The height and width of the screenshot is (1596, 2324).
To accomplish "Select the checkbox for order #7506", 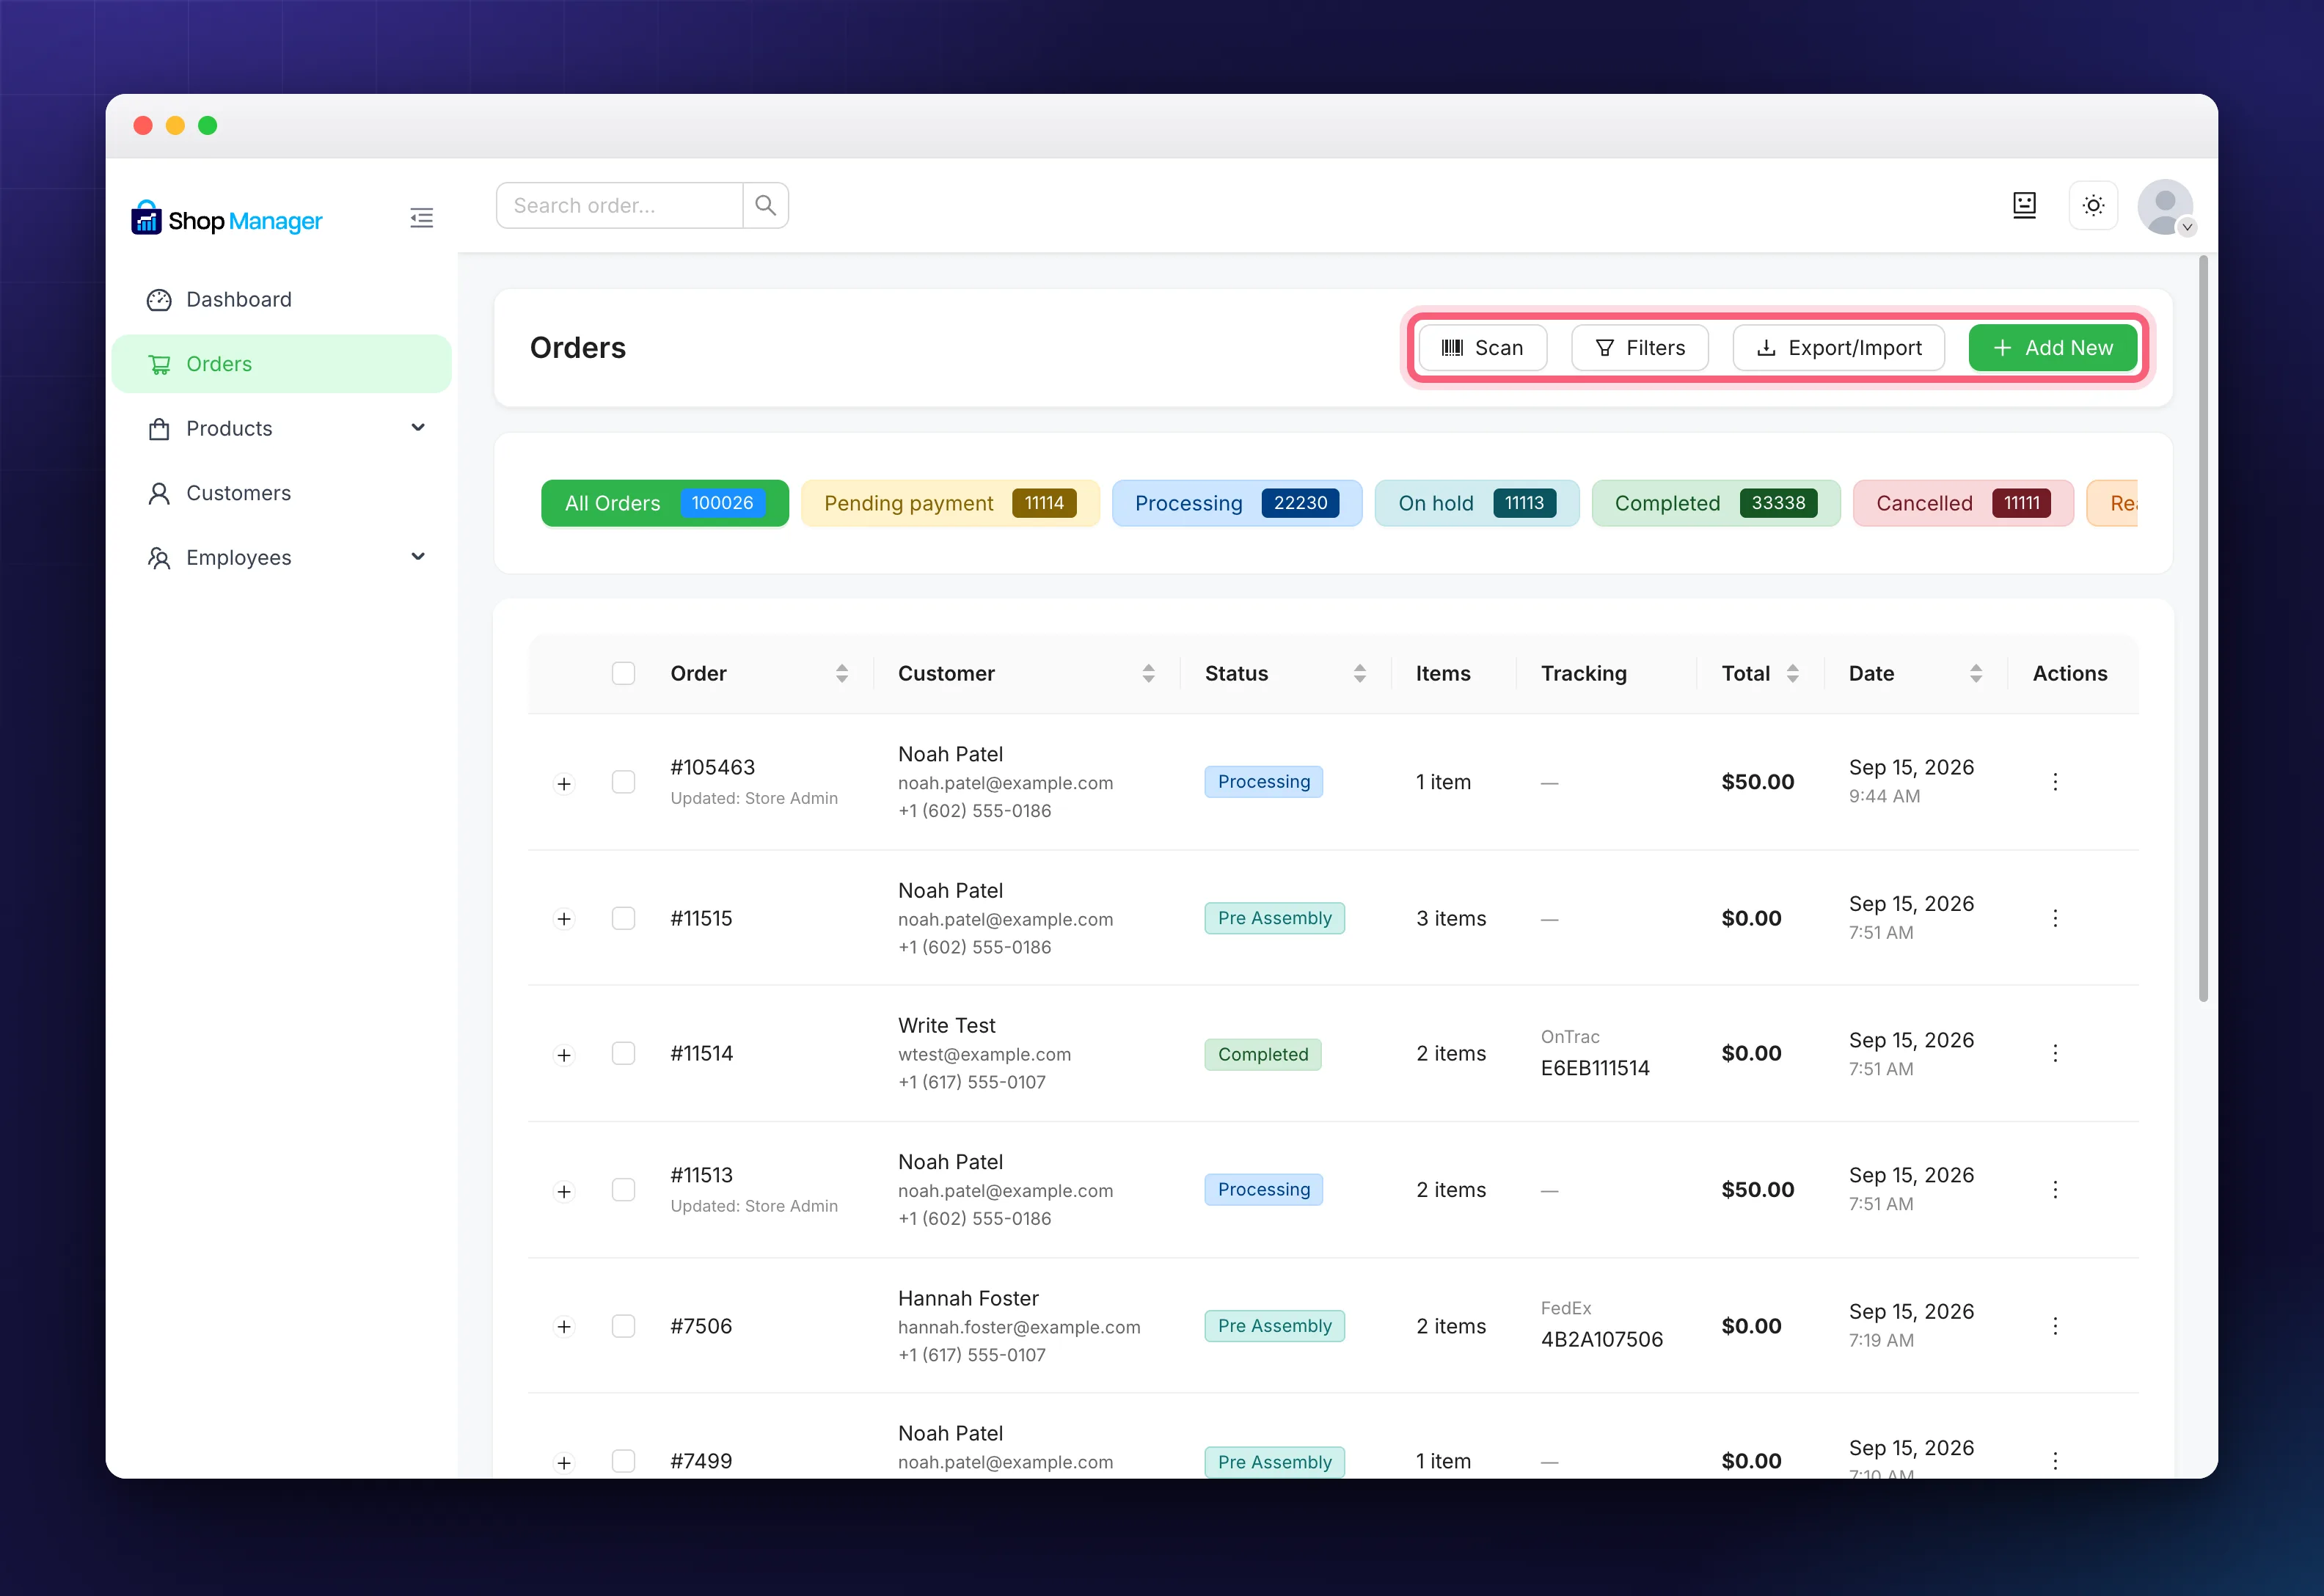I will 623,1326.
